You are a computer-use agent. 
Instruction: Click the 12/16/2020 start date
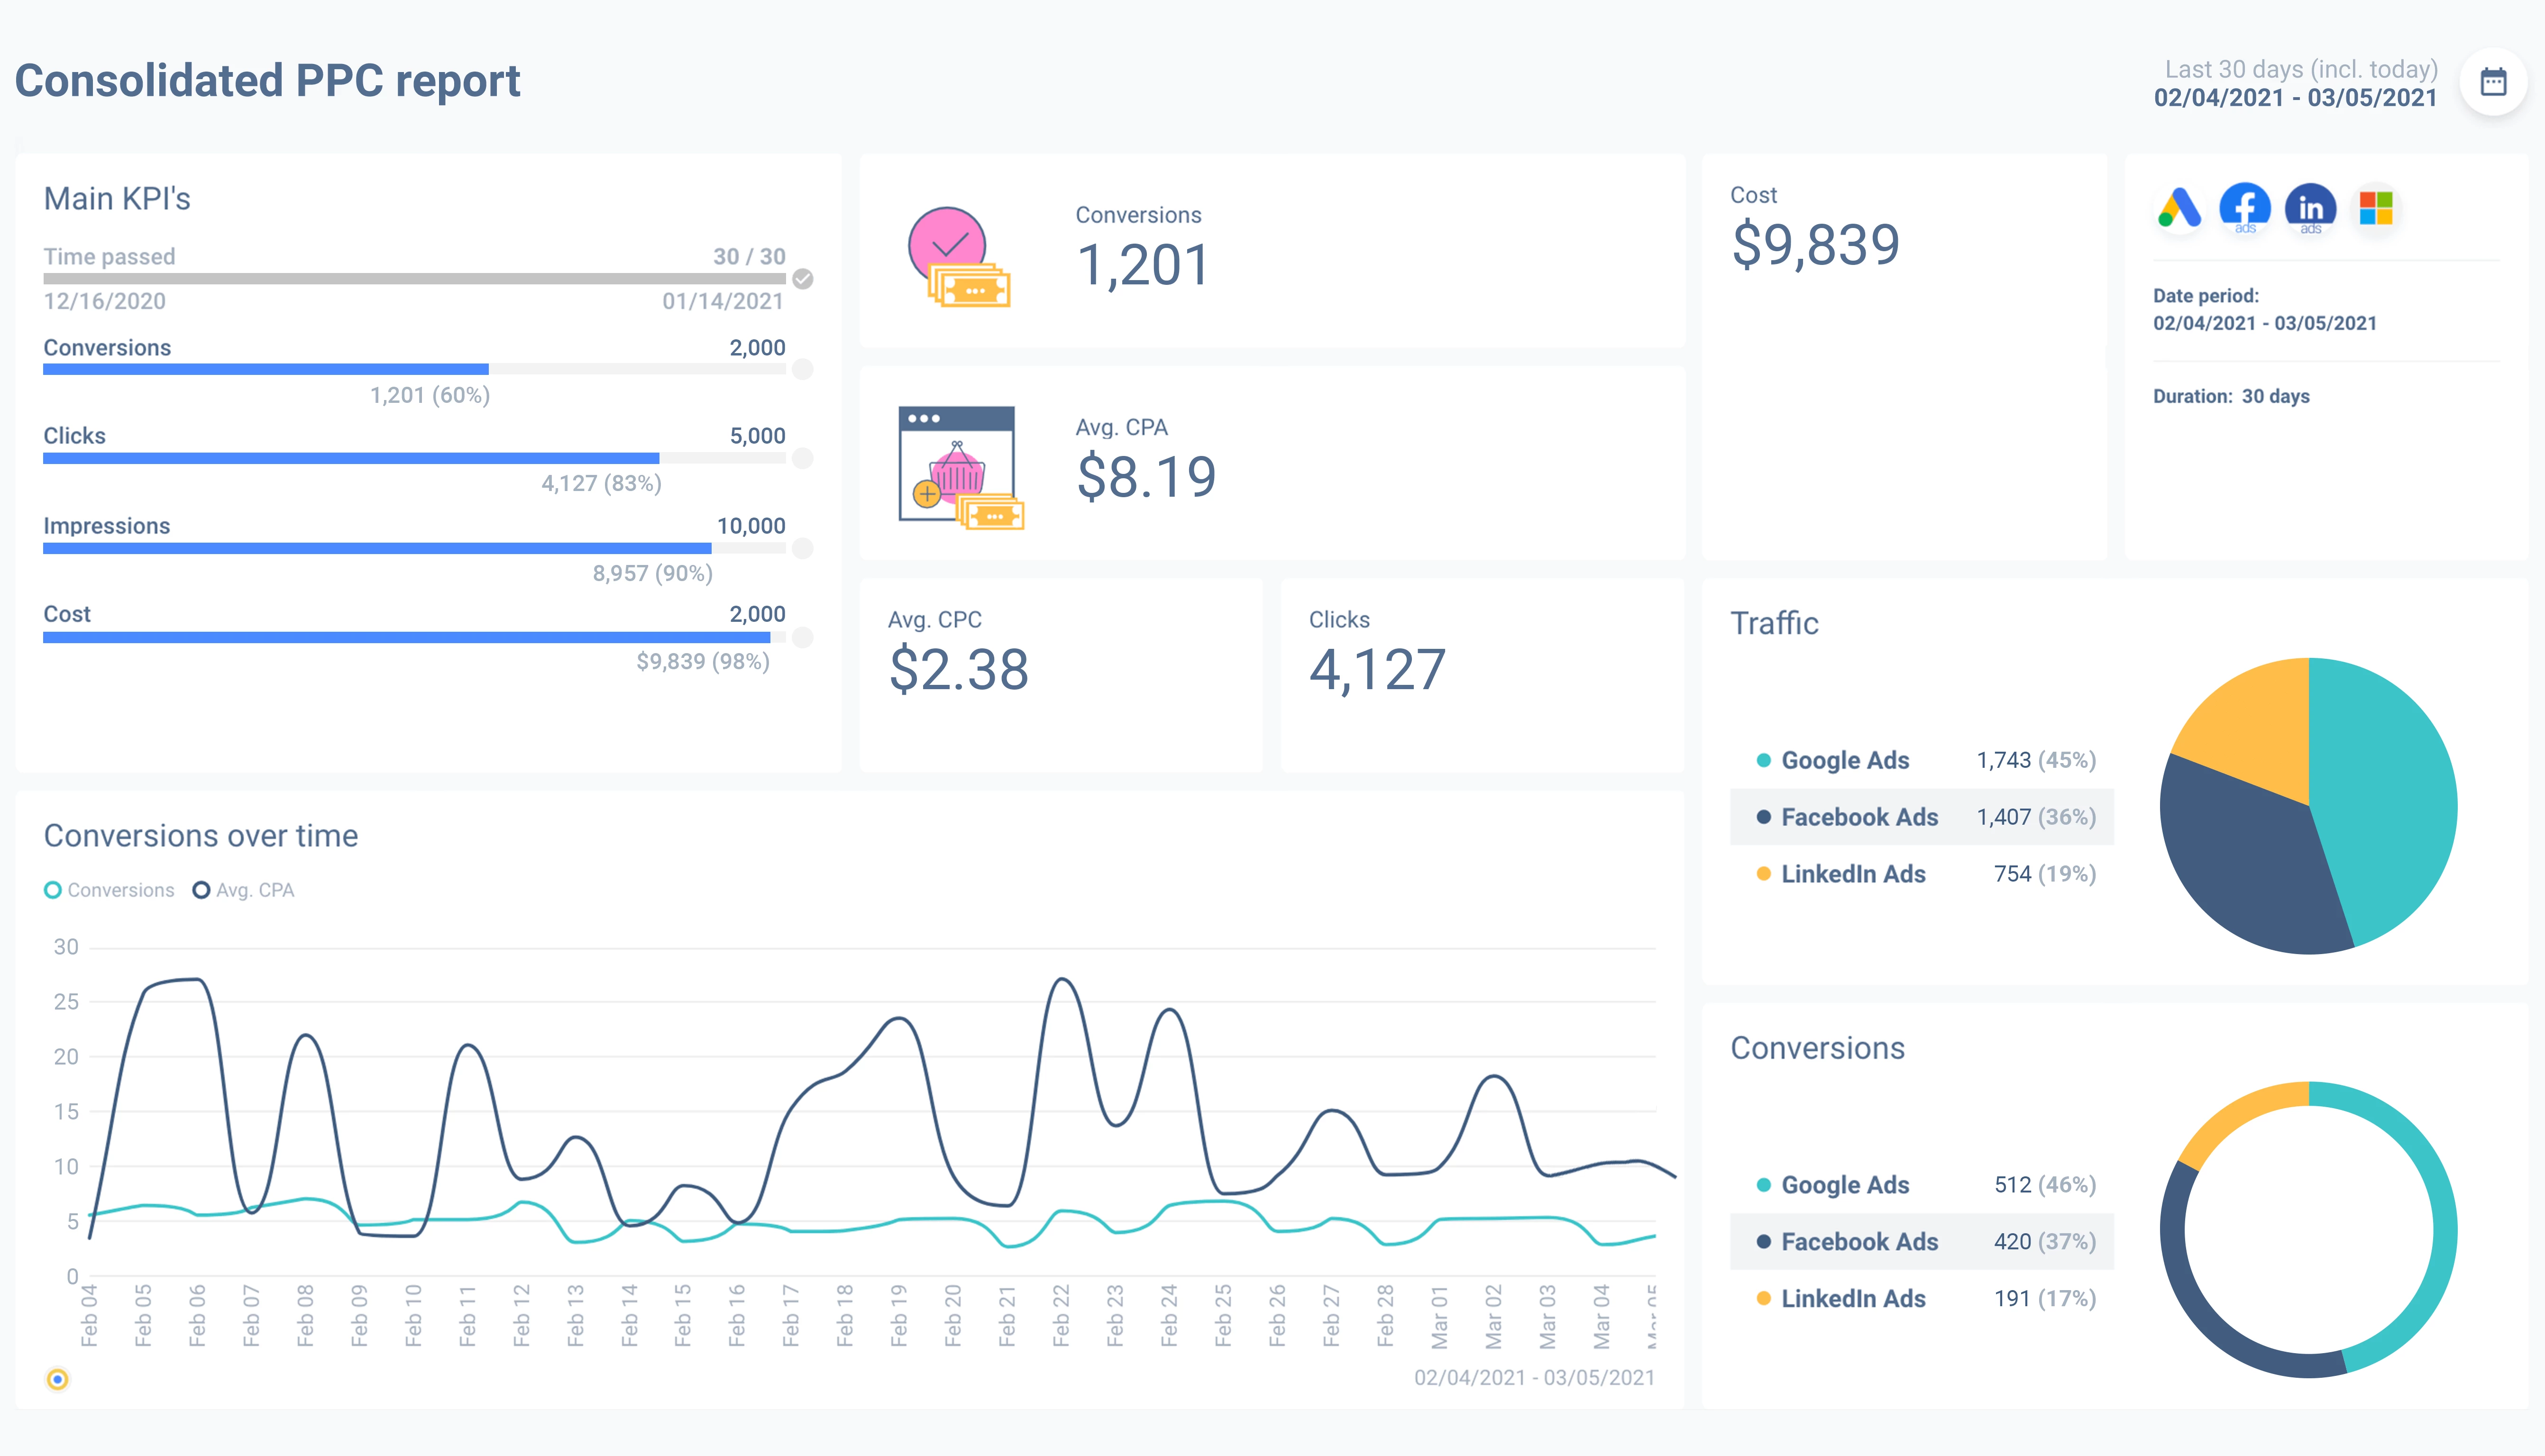104,302
